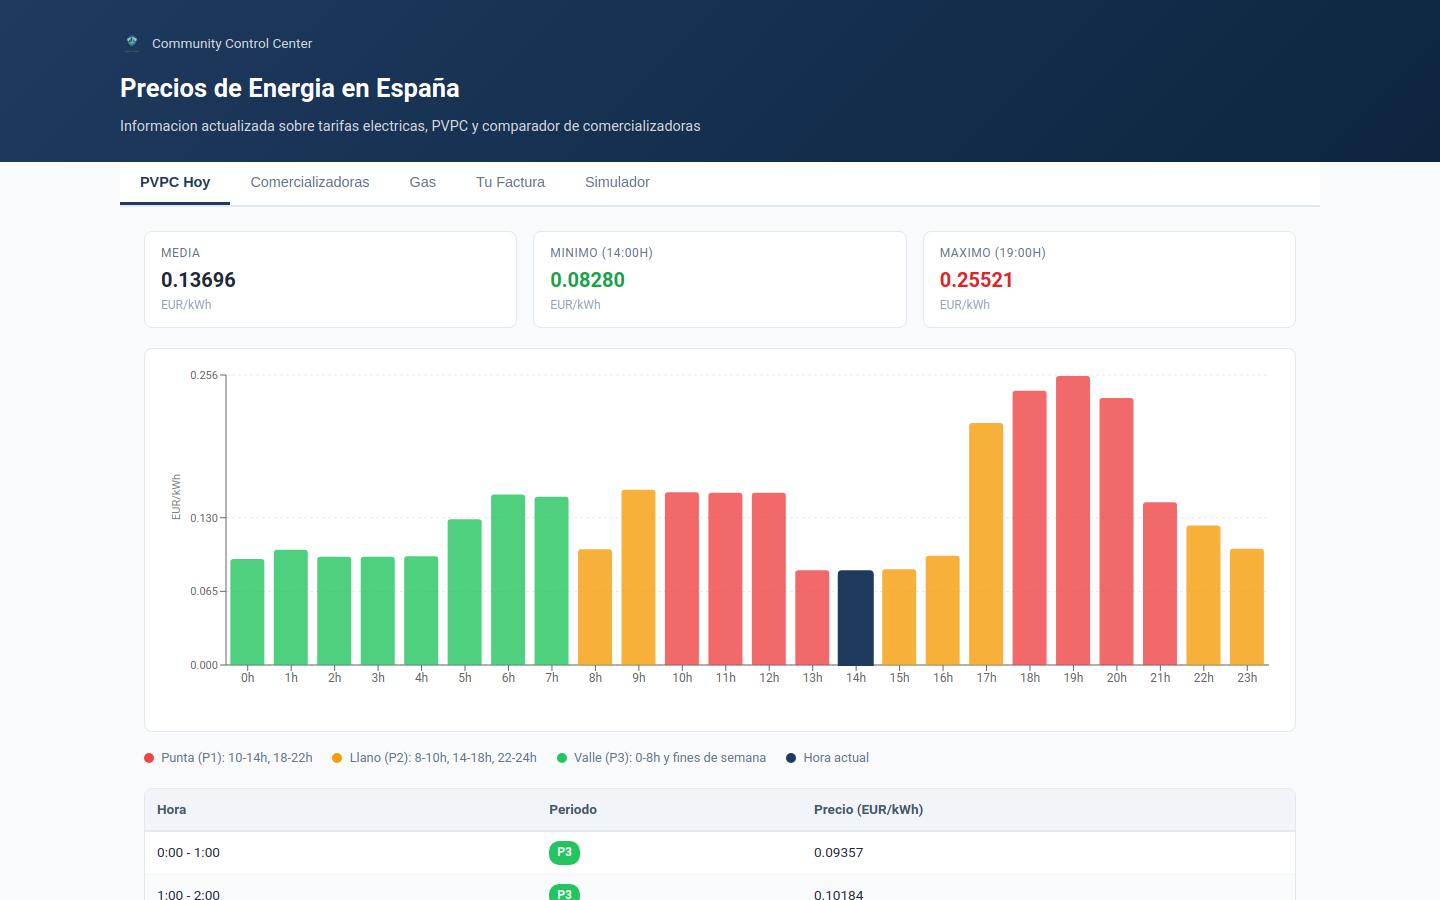Click the 14h x-axis label
Image resolution: width=1440 pixels, height=900 pixels.
[856, 678]
